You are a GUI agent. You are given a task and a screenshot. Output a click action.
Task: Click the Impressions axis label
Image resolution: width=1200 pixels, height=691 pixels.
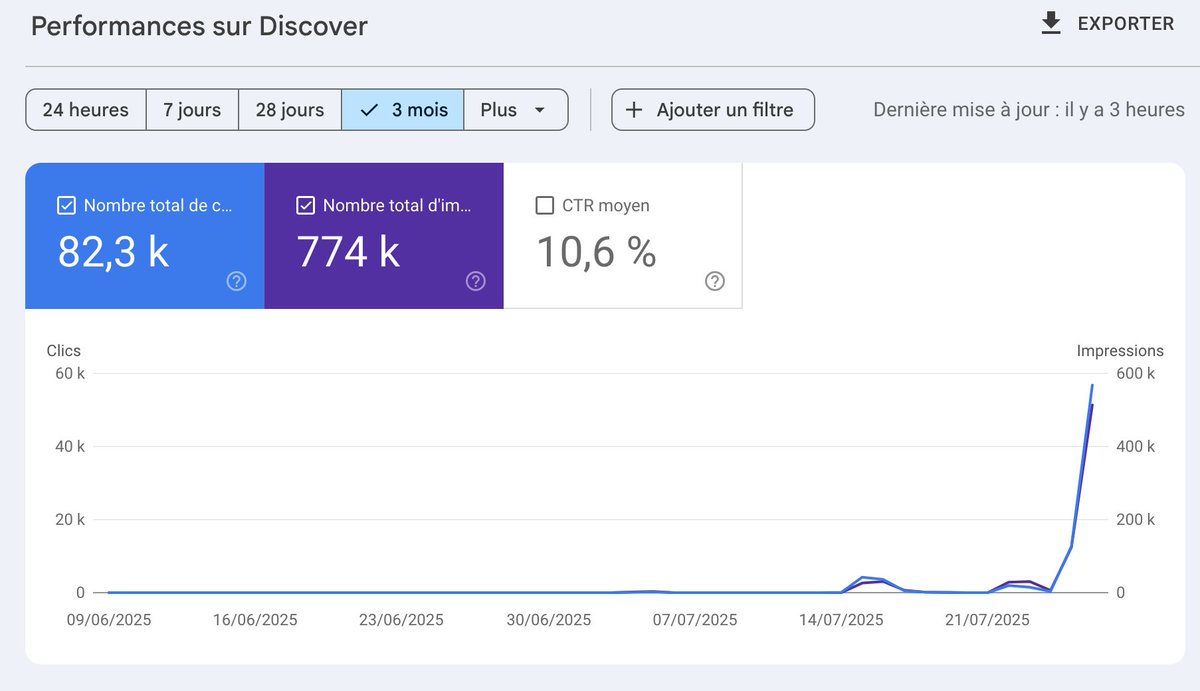[1120, 351]
